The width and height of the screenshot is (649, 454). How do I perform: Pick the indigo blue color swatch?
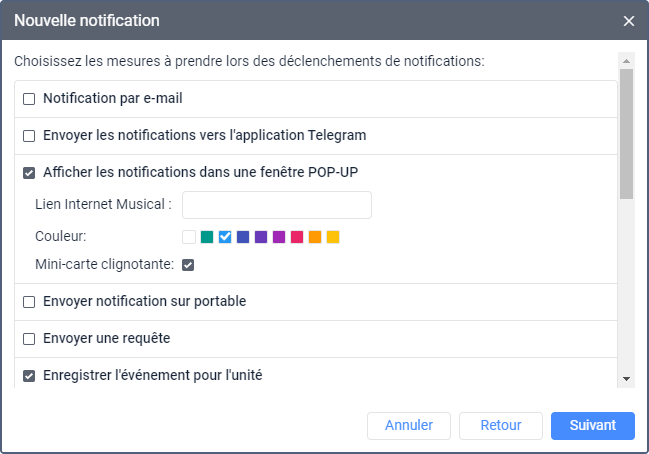click(243, 237)
